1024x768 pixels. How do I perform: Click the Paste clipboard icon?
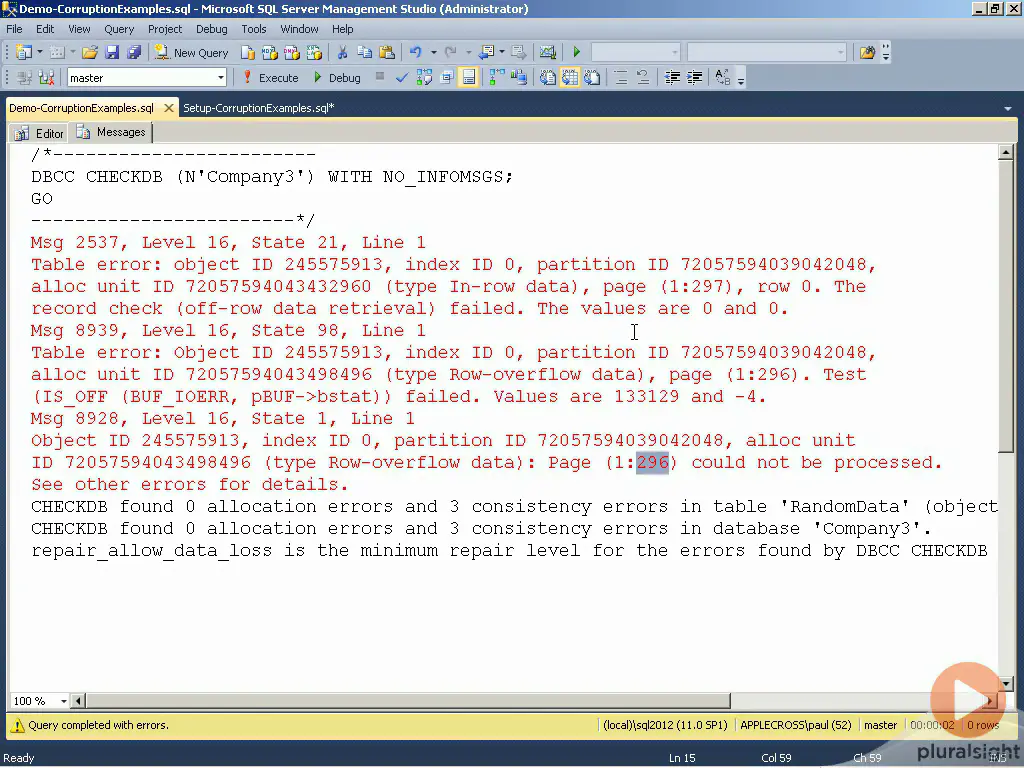click(x=387, y=52)
